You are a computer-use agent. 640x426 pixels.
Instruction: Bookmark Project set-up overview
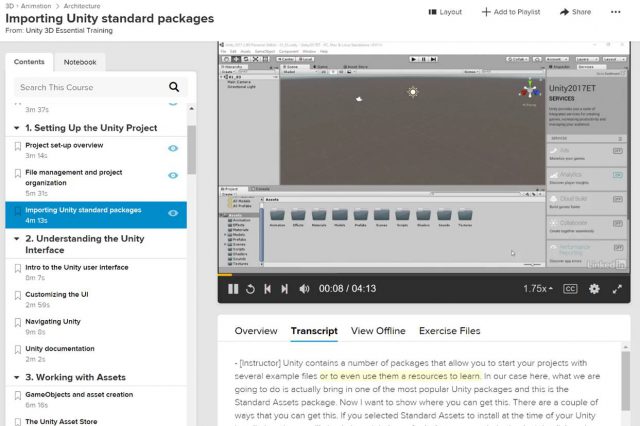[18, 146]
